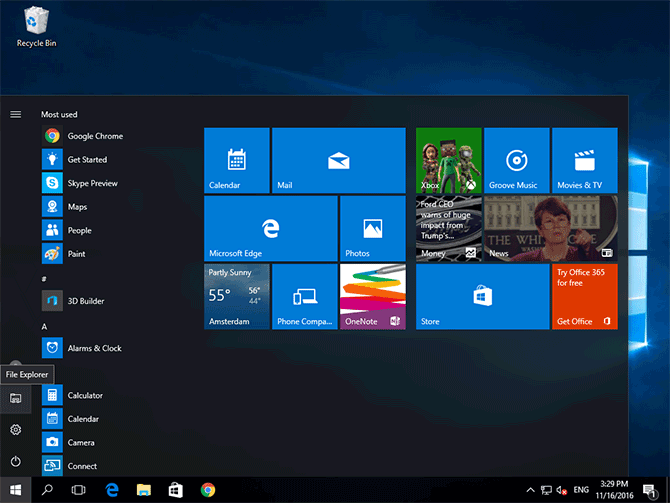Launch Get Started app
Image resolution: width=670 pixels, height=503 pixels.
[x=75, y=159]
